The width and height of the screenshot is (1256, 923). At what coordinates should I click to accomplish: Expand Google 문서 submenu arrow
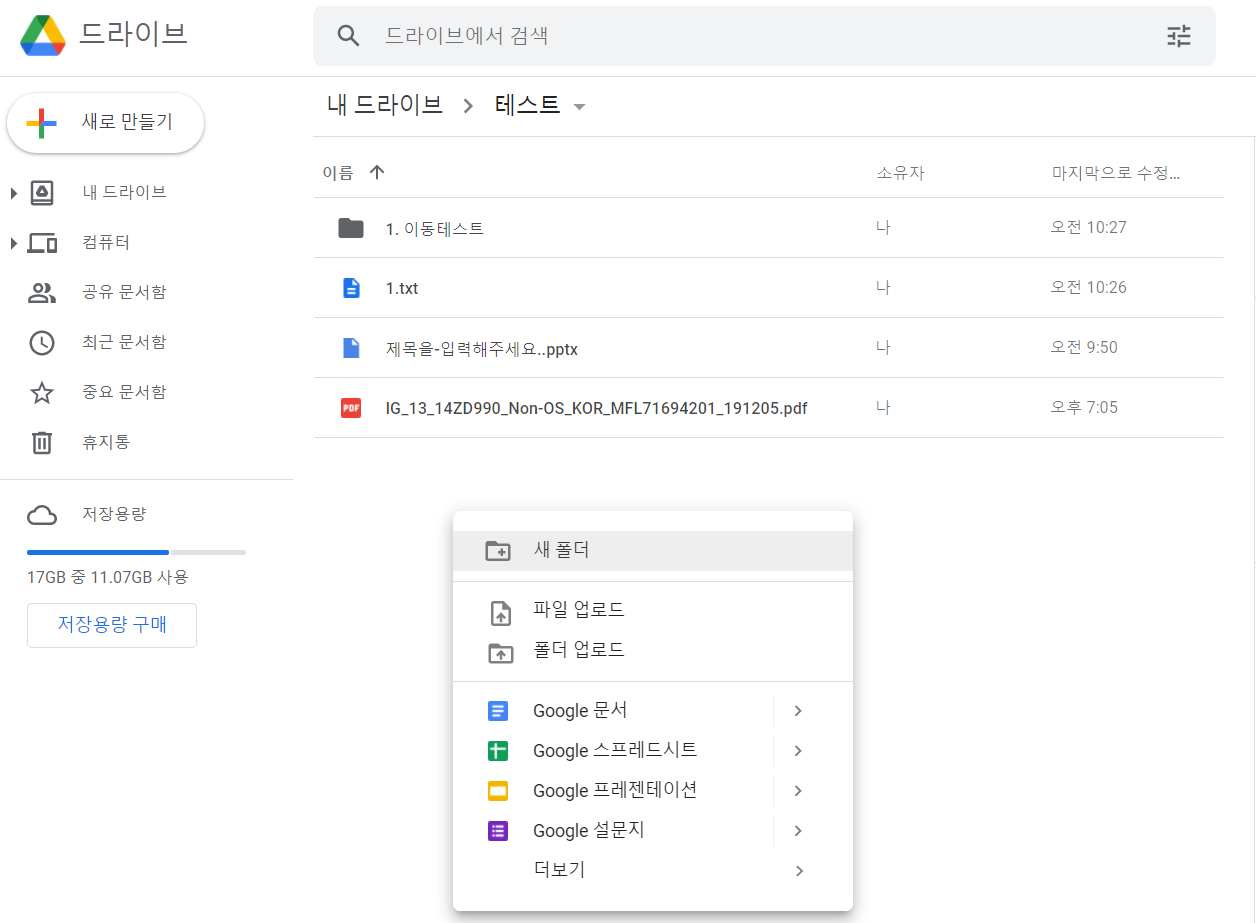point(798,711)
